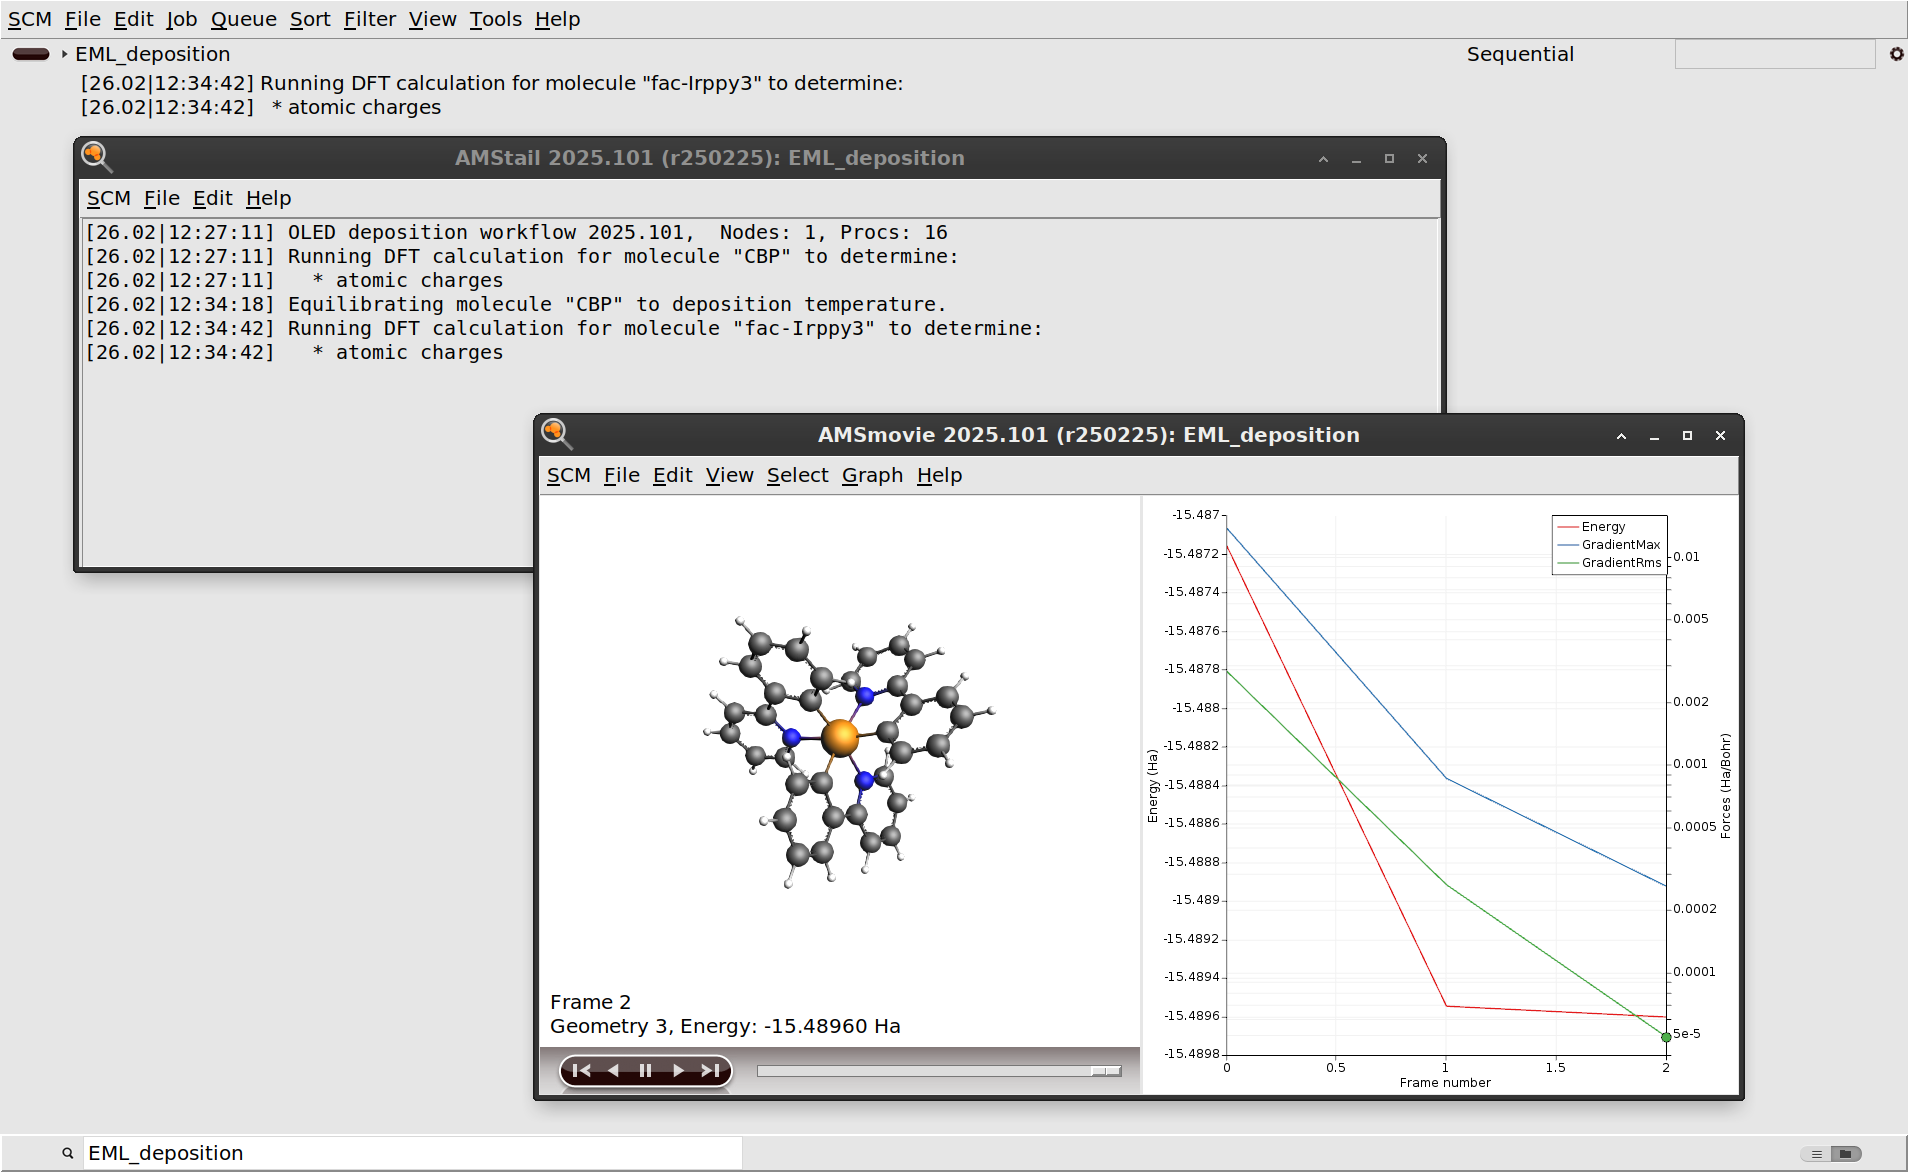Open the Queue menu

pyautogui.click(x=243, y=19)
